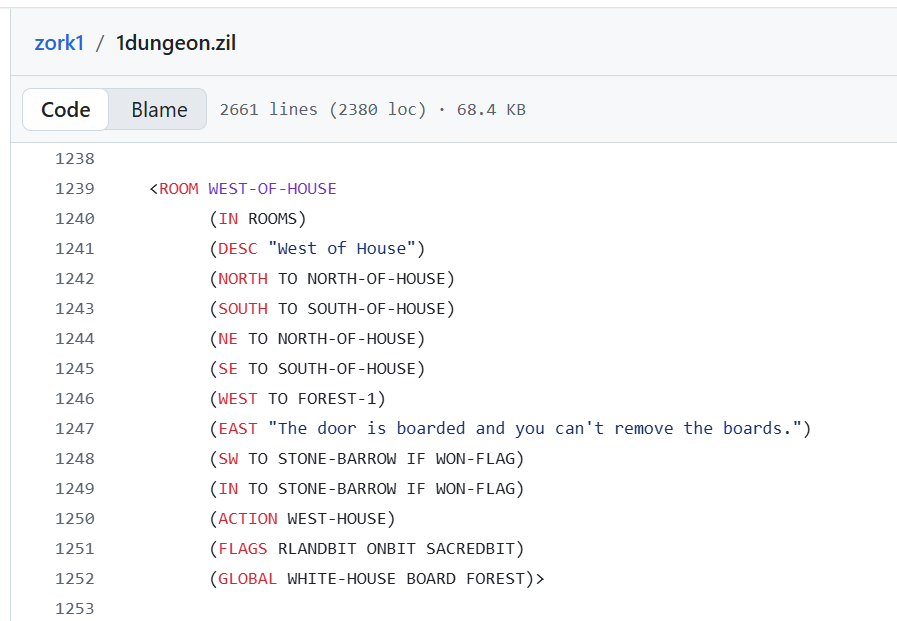Click '(IN ROOMS)' code line
Image resolution: width=897 pixels, height=621 pixels.
coord(257,219)
